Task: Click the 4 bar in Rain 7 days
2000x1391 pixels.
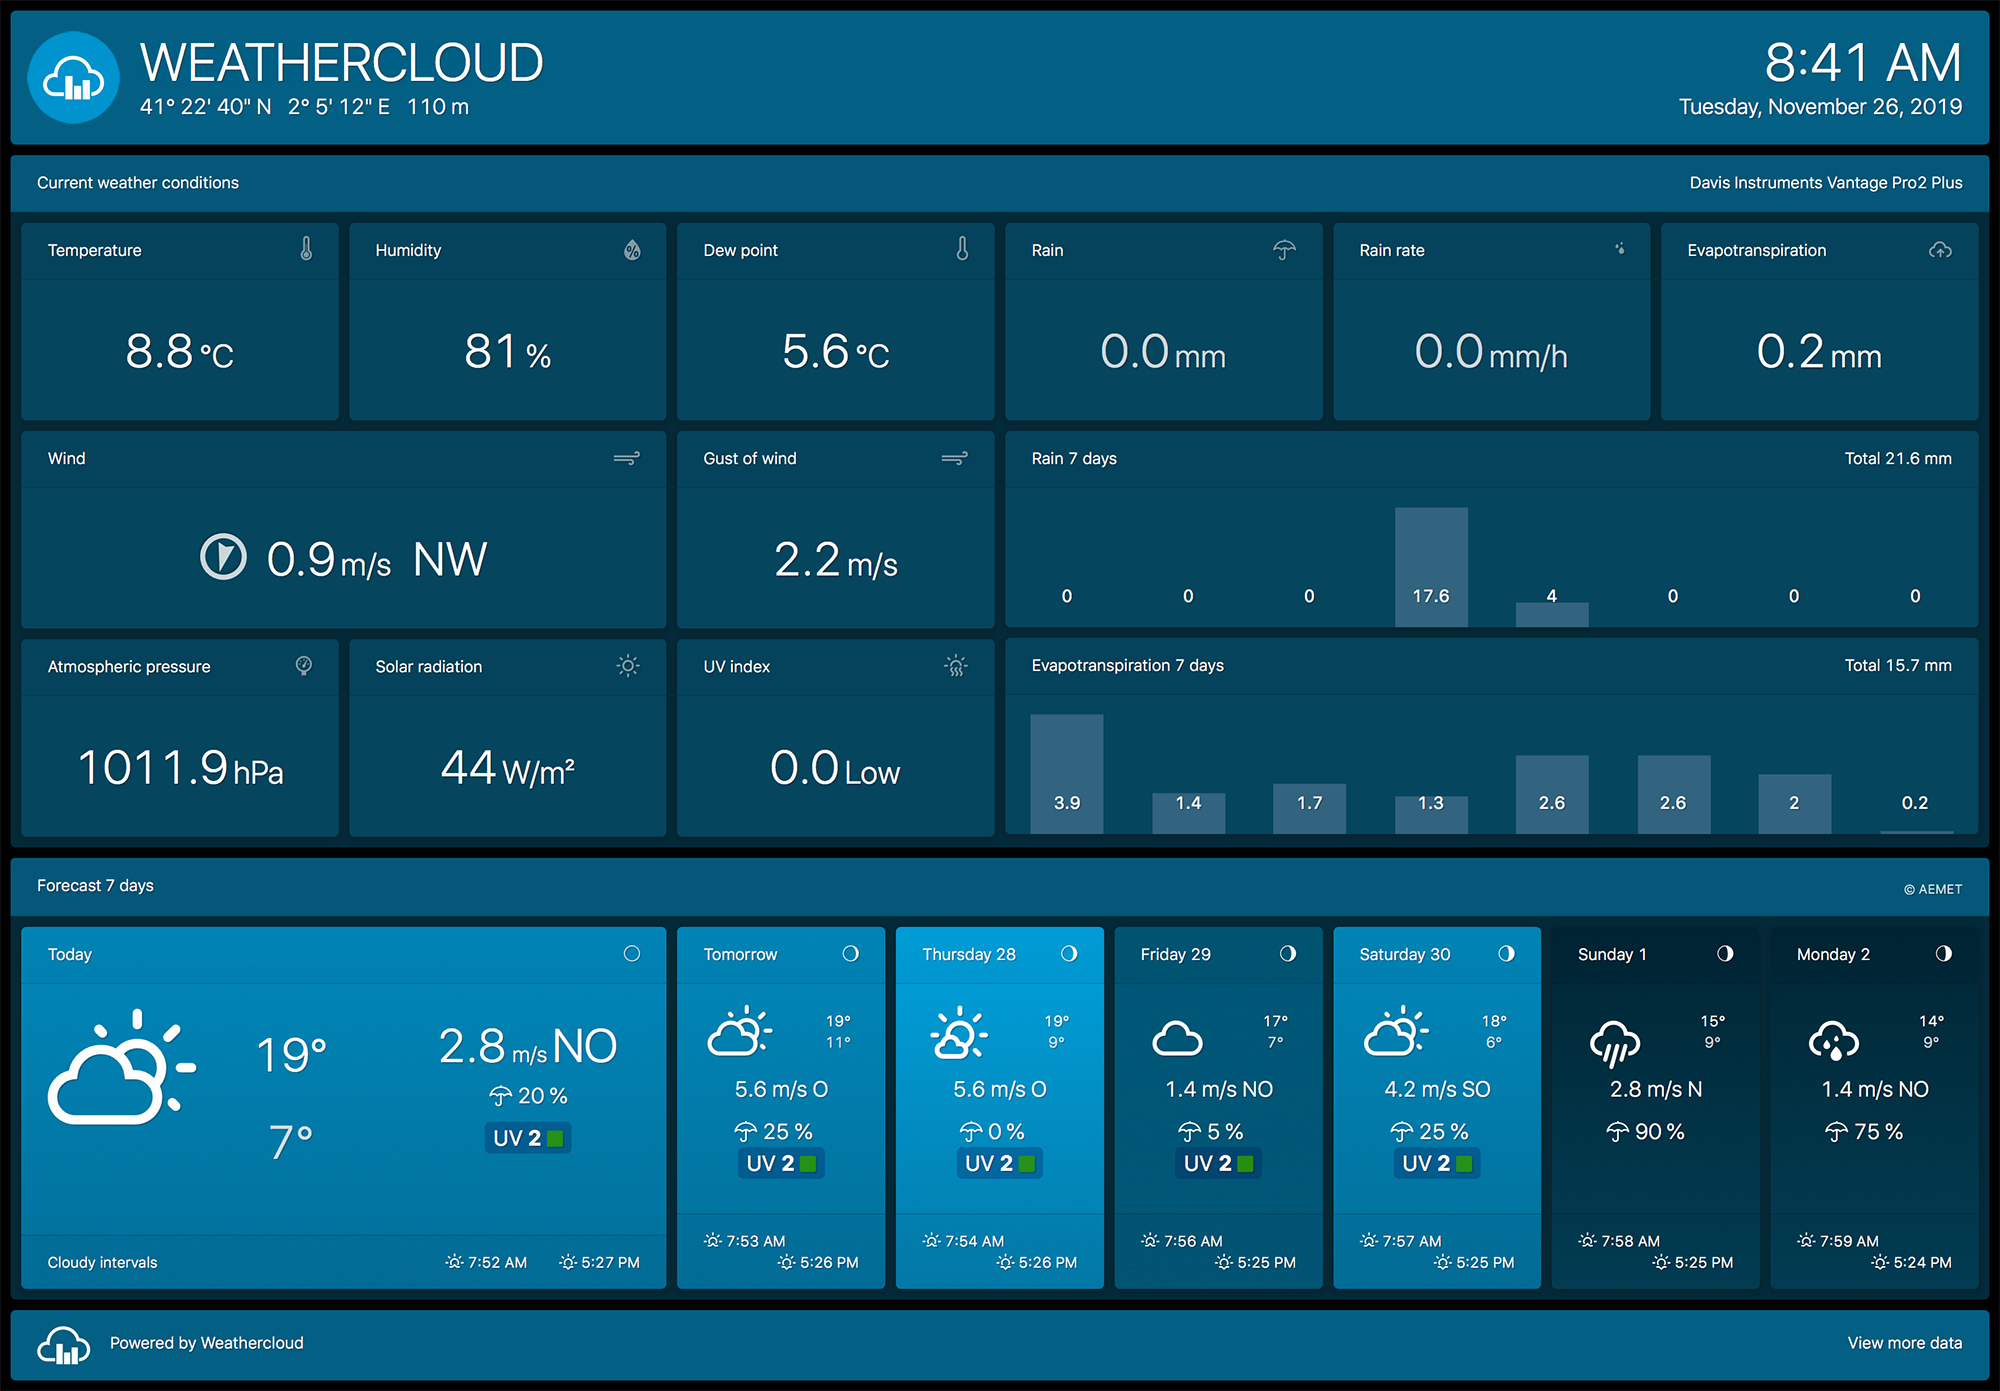Action: [x=1552, y=614]
